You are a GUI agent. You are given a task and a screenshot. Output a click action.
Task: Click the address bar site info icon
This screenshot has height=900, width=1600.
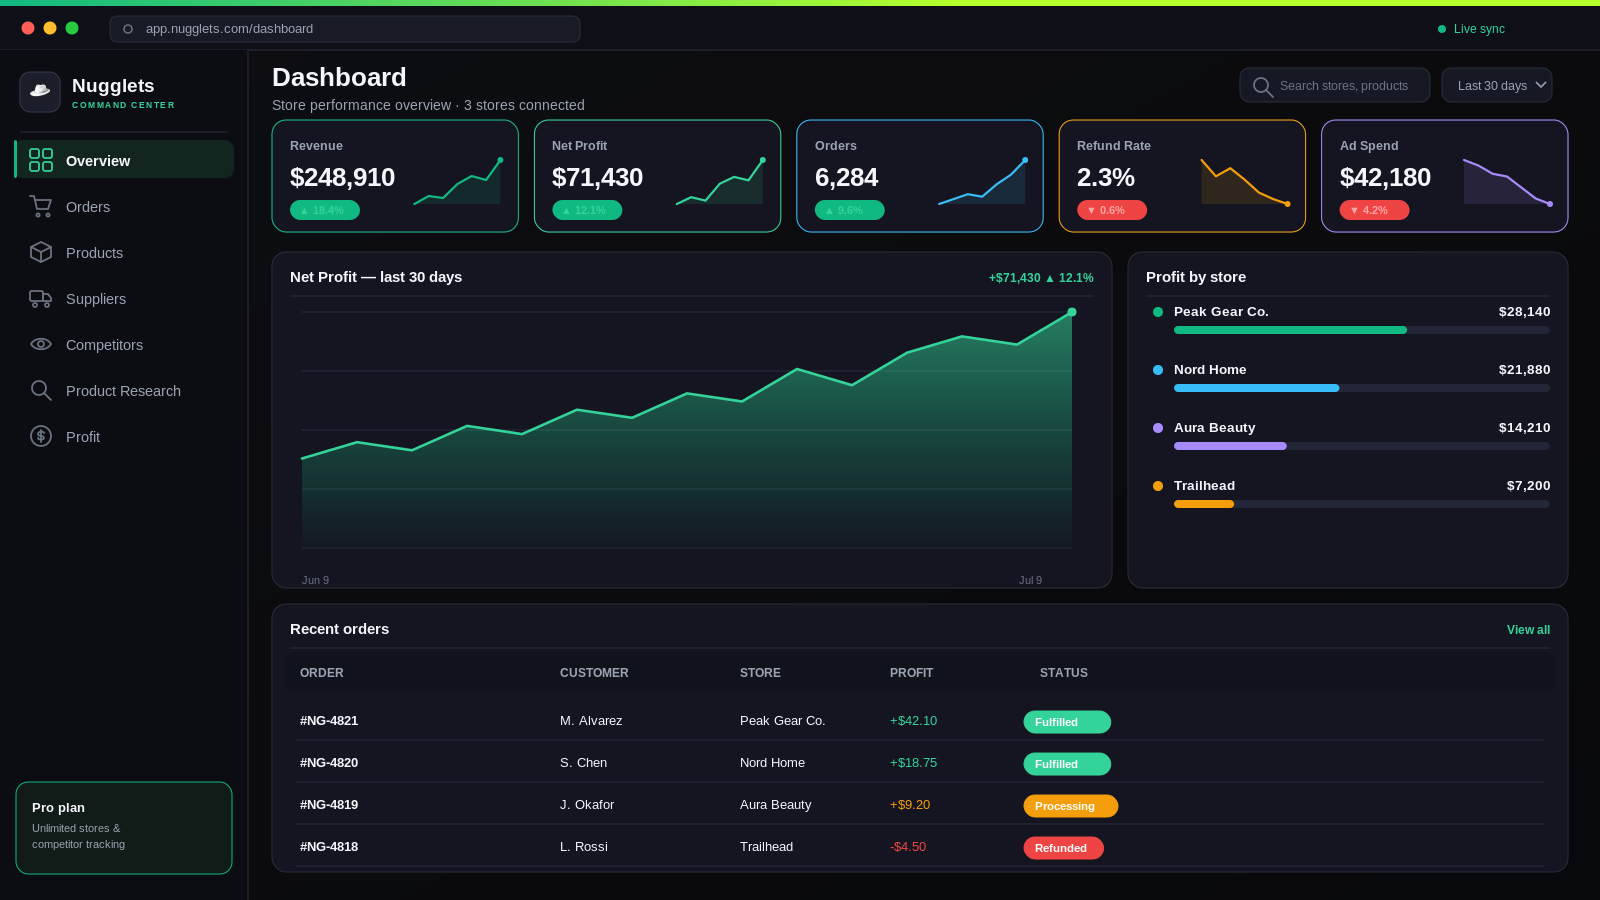pos(128,29)
